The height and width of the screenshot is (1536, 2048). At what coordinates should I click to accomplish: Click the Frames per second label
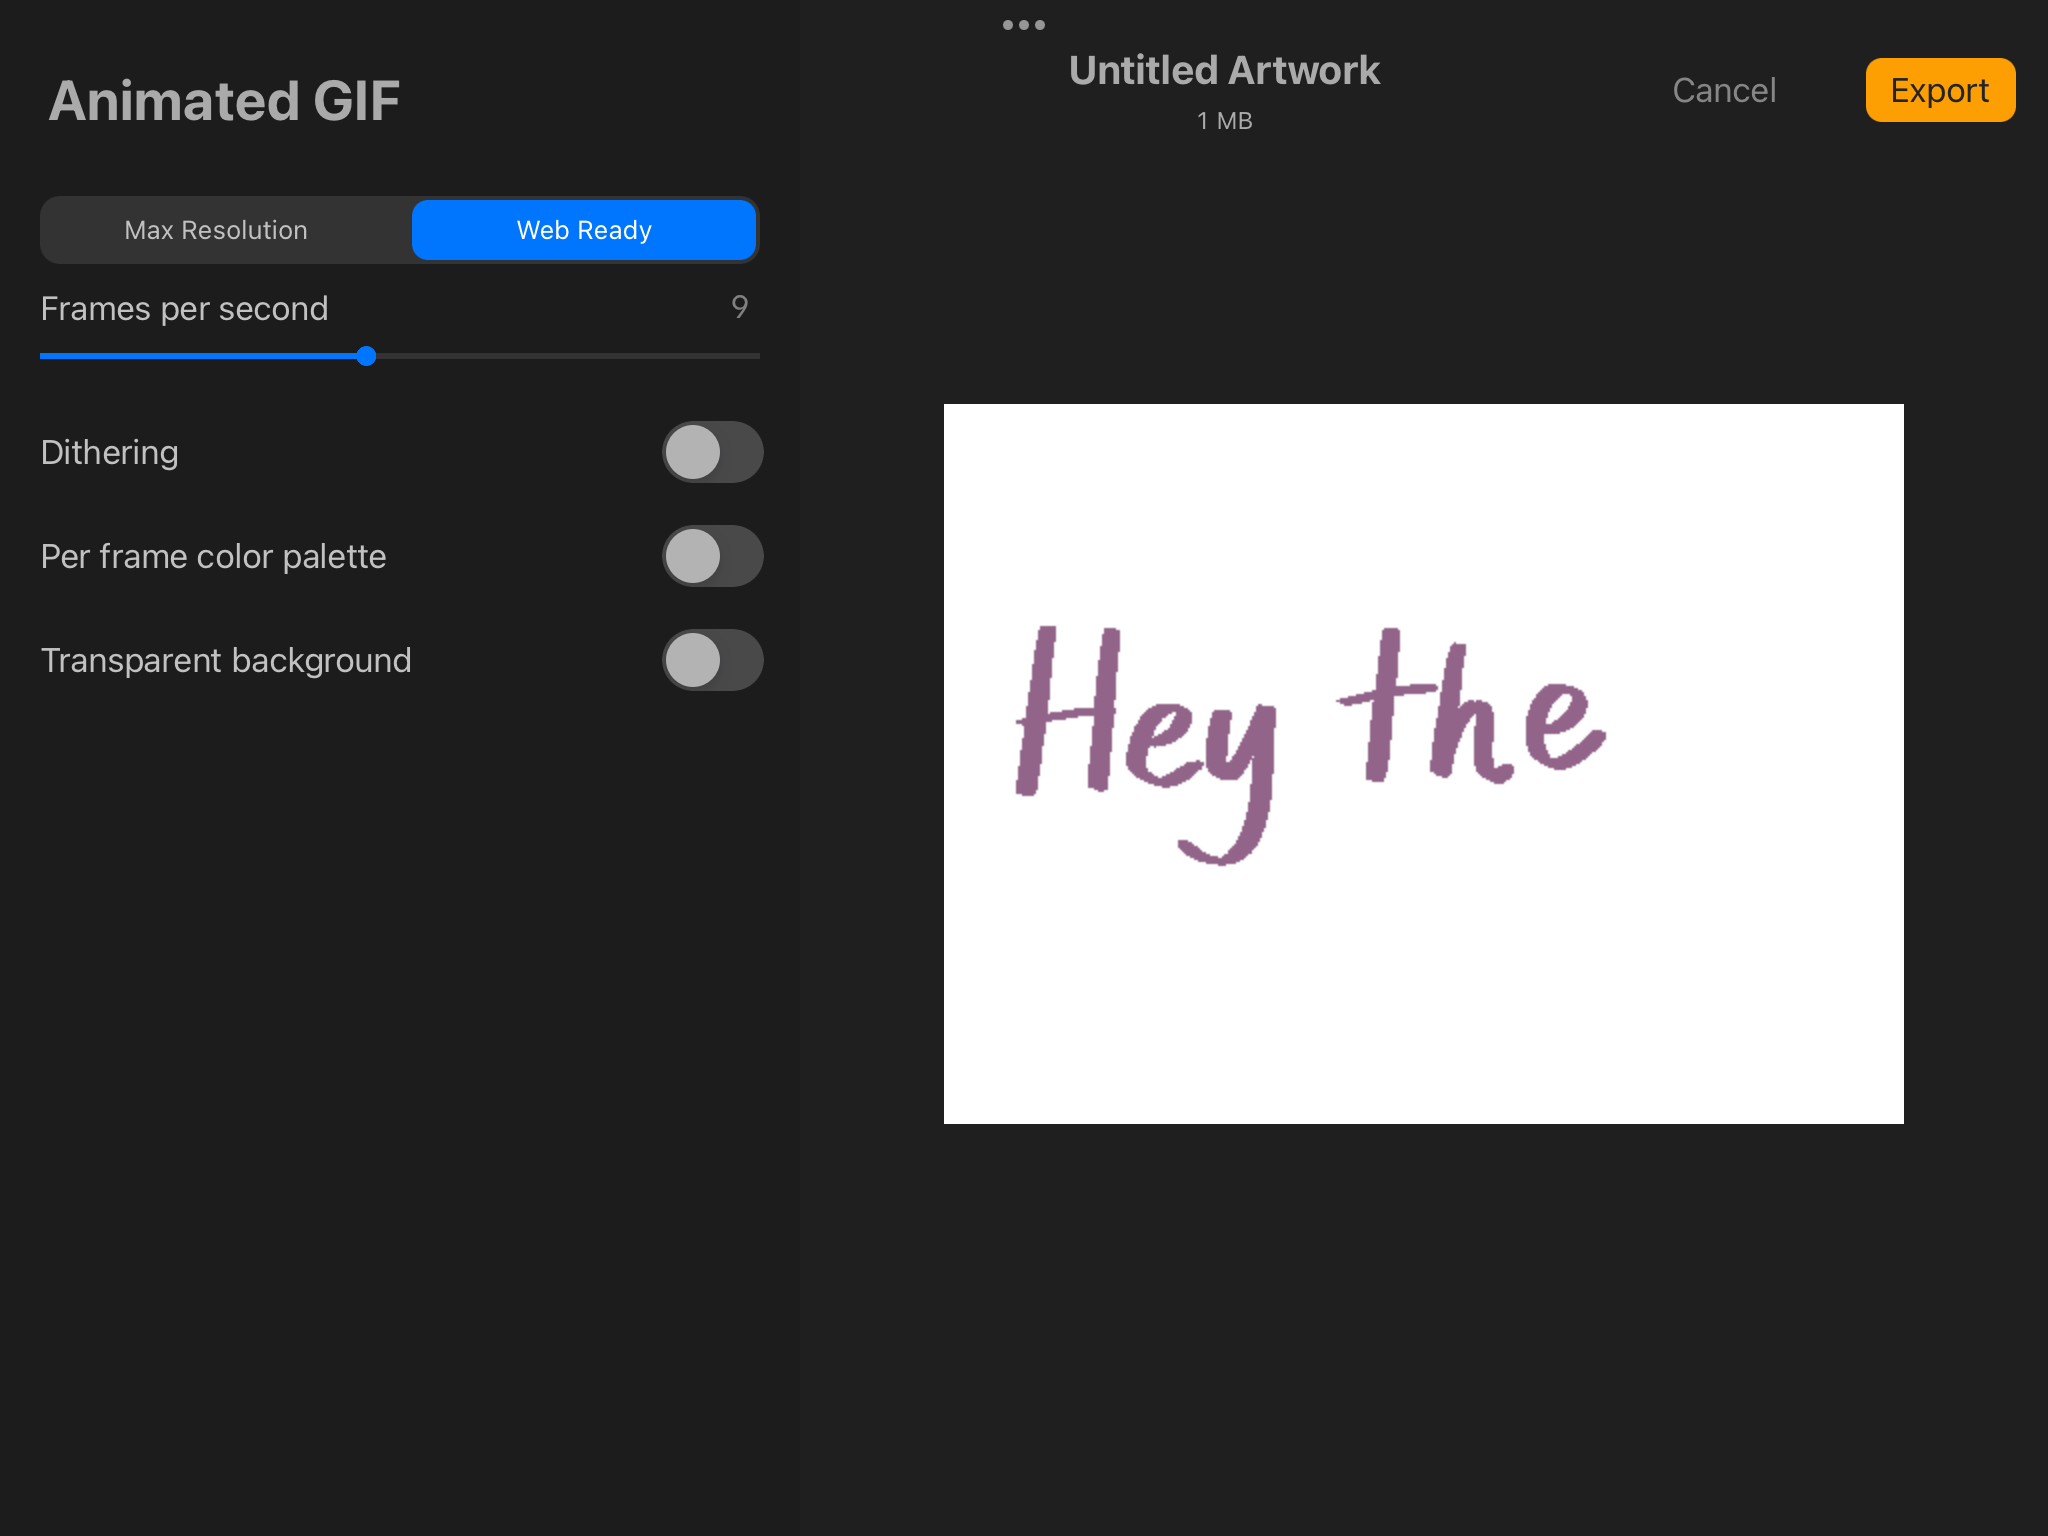point(184,309)
